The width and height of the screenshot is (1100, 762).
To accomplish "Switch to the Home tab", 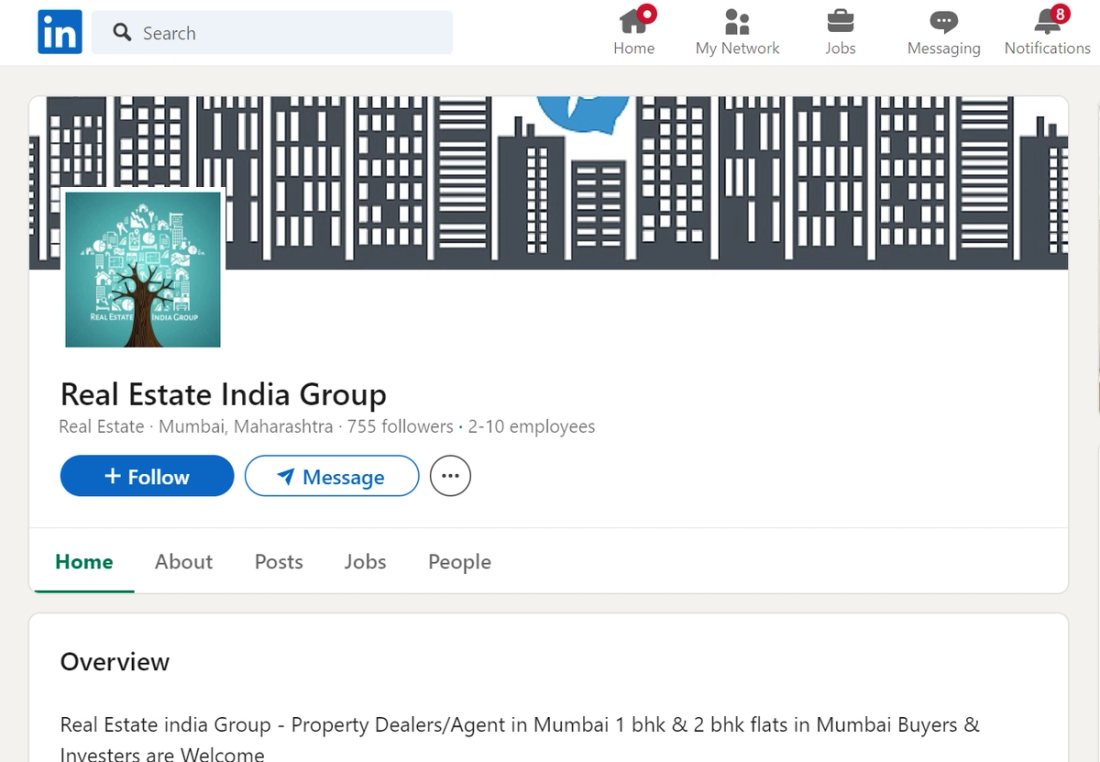I will 84,562.
